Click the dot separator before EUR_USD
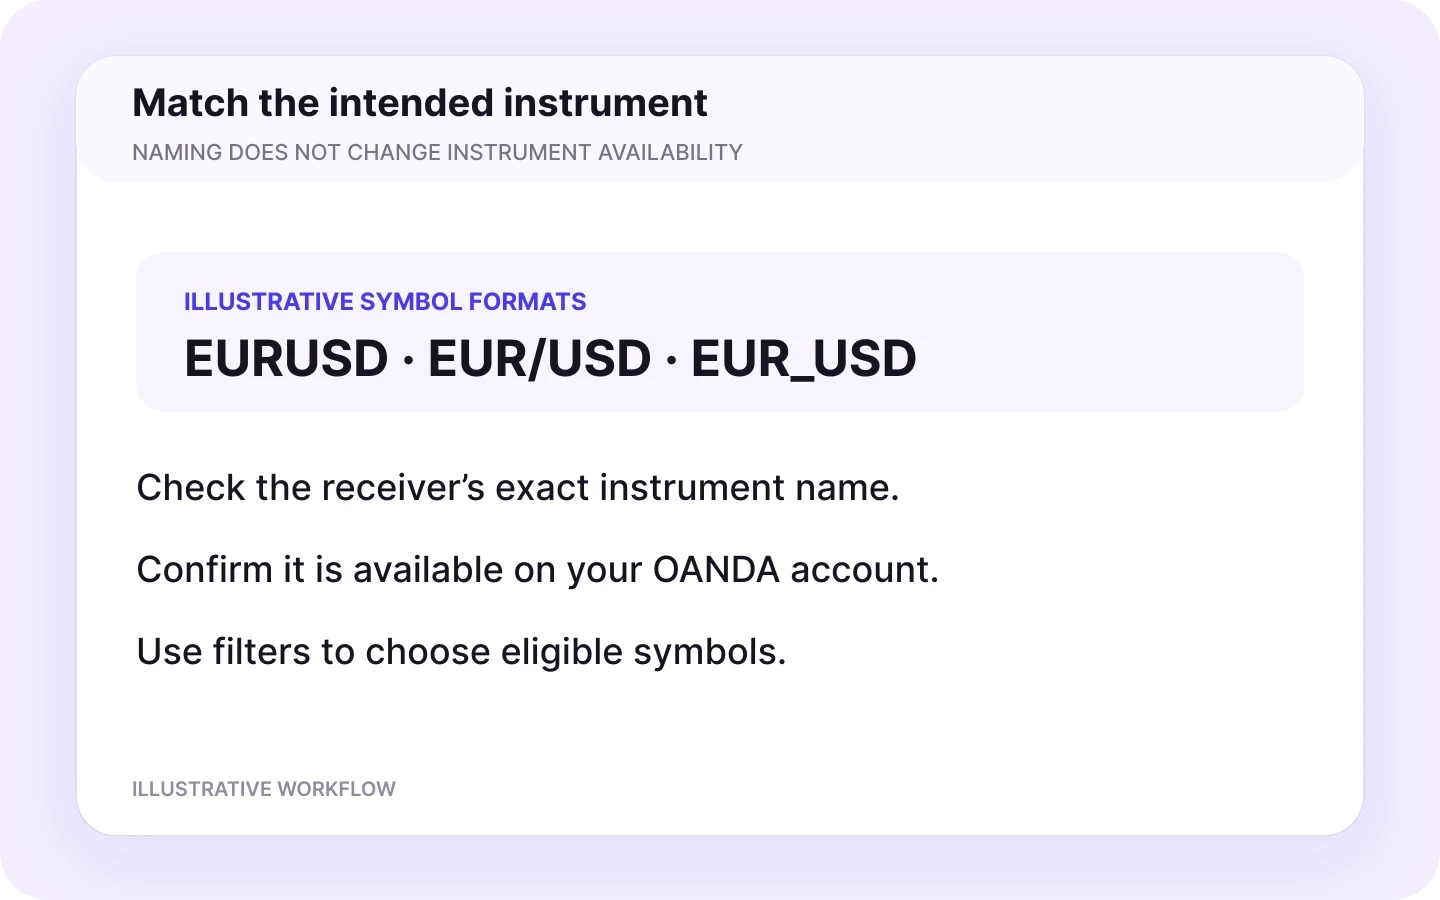The width and height of the screenshot is (1440, 900). [x=671, y=360]
